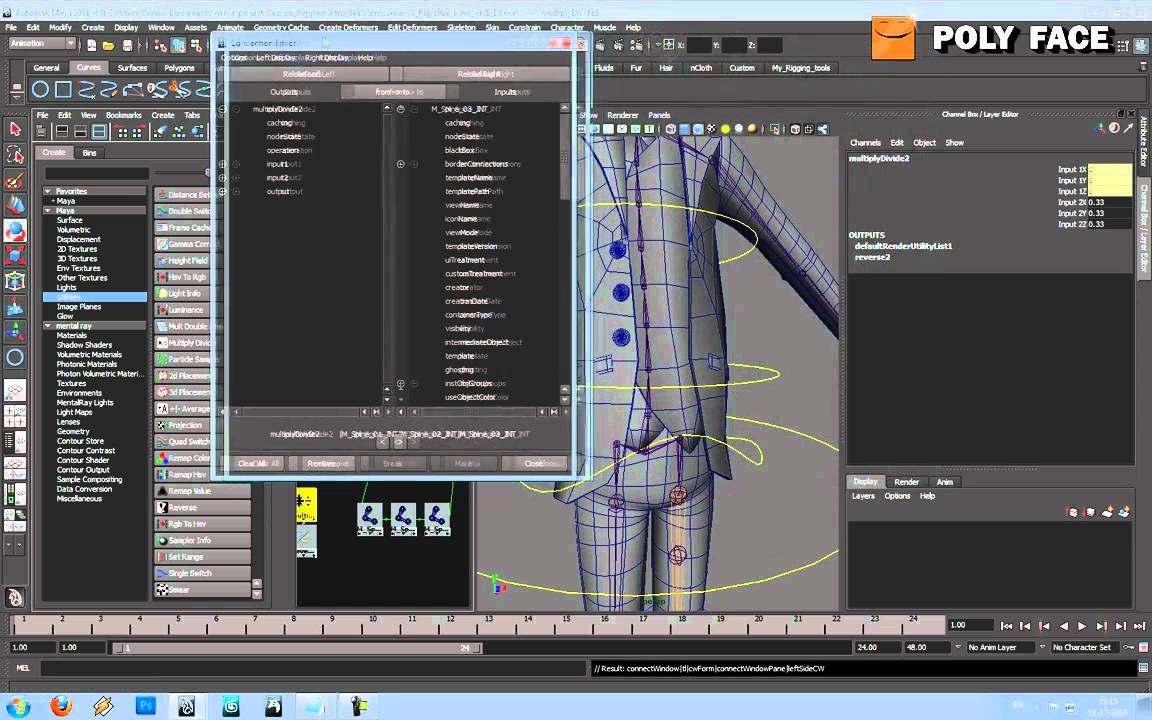Open the Animation menu set dropdown
Image resolution: width=1152 pixels, height=720 pixels.
pyautogui.click(x=42, y=44)
